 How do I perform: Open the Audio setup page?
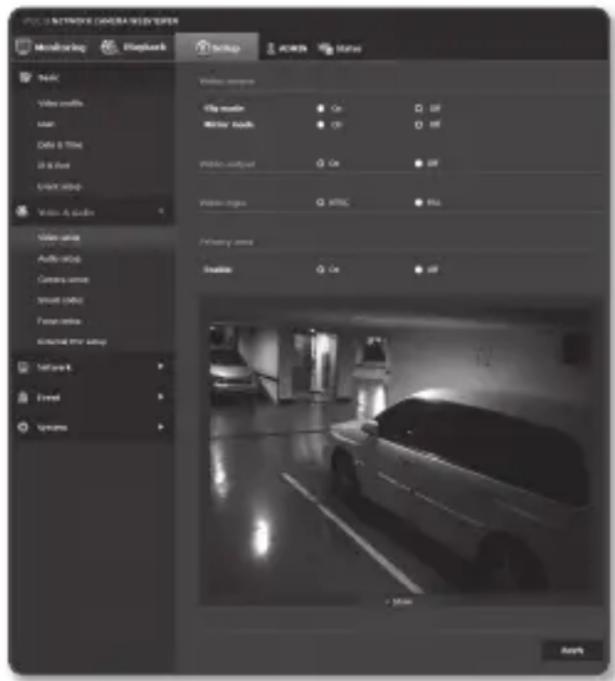pyautogui.click(x=59, y=258)
